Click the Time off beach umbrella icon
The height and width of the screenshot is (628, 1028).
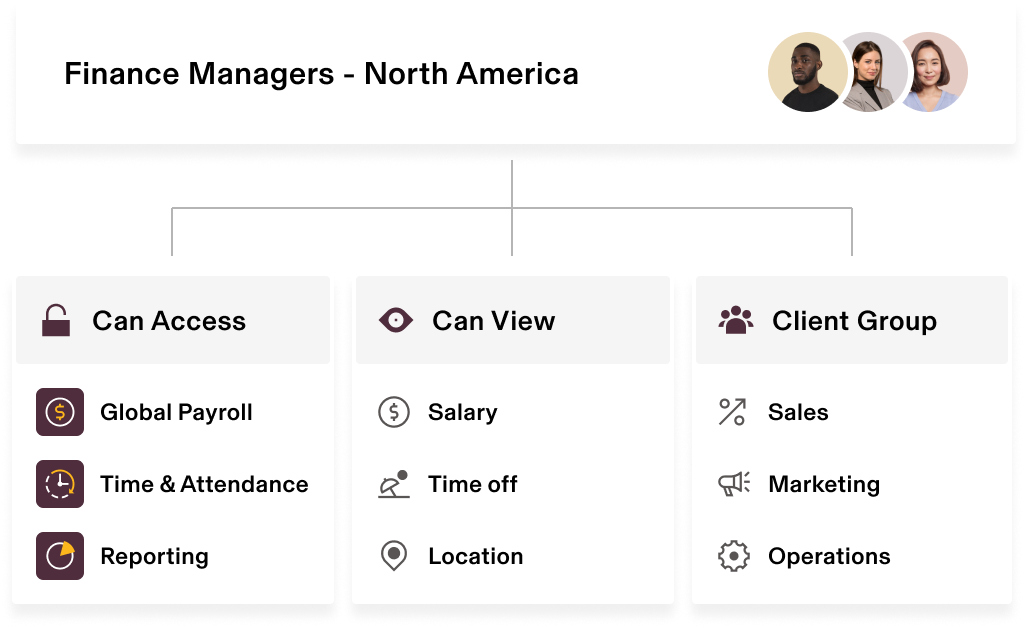[394, 484]
